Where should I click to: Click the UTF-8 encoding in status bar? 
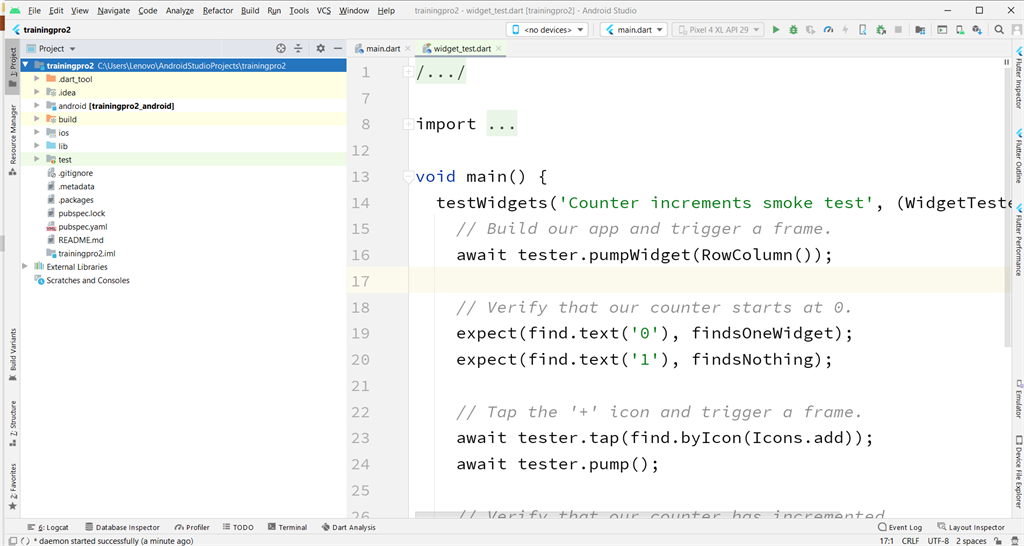pos(938,541)
